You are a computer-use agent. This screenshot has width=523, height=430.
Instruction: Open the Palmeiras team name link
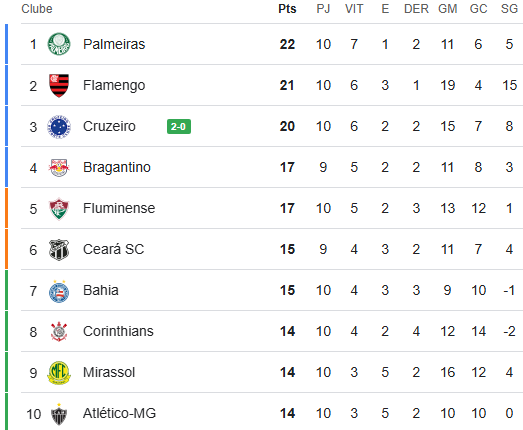pyautogui.click(x=114, y=44)
